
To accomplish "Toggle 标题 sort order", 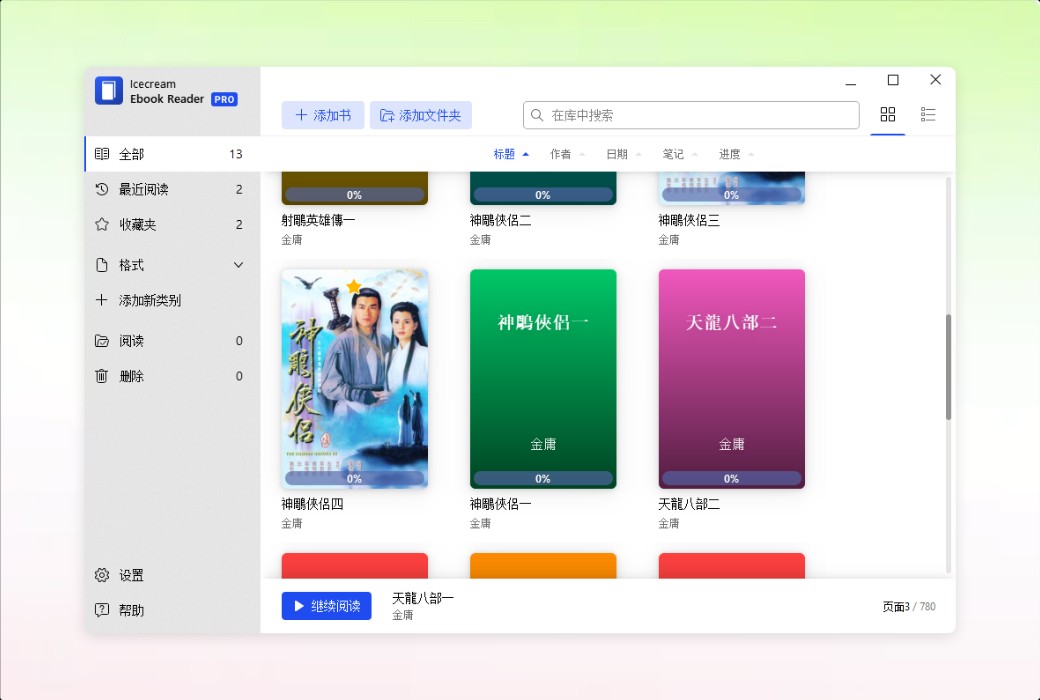I will tap(505, 153).
